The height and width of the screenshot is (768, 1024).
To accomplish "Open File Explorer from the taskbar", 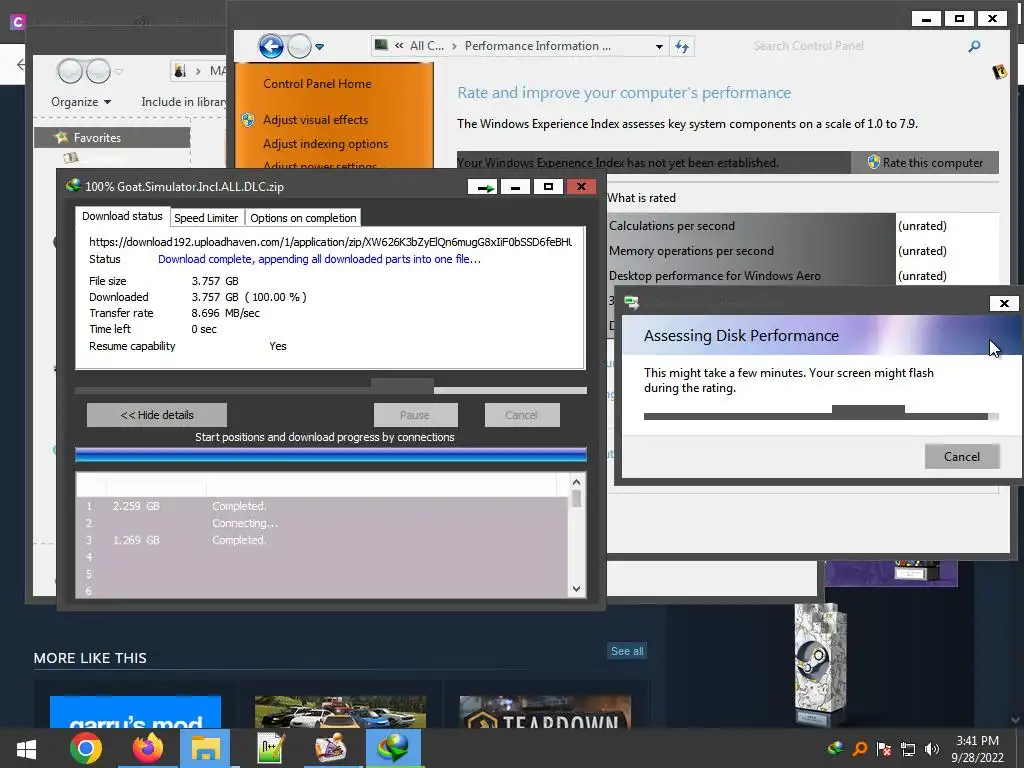I will (x=205, y=748).
